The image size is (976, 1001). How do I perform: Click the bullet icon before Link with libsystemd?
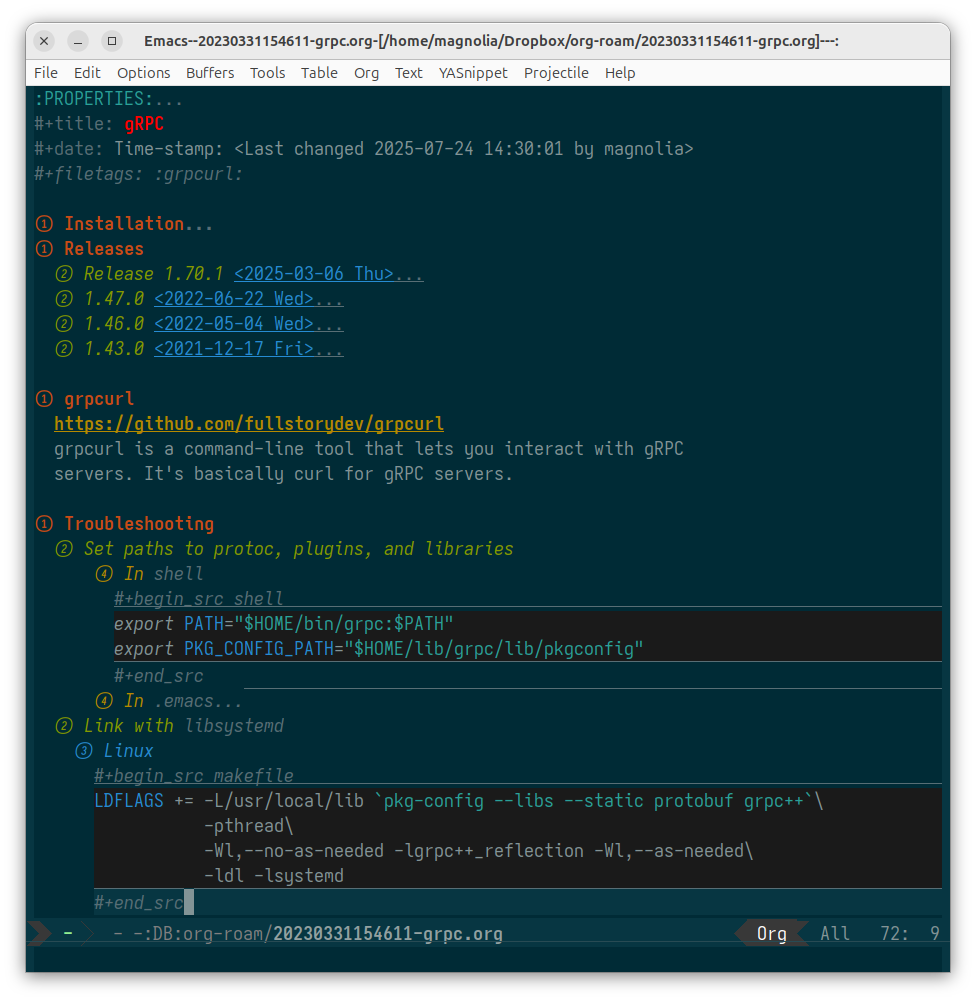point(64,726)
